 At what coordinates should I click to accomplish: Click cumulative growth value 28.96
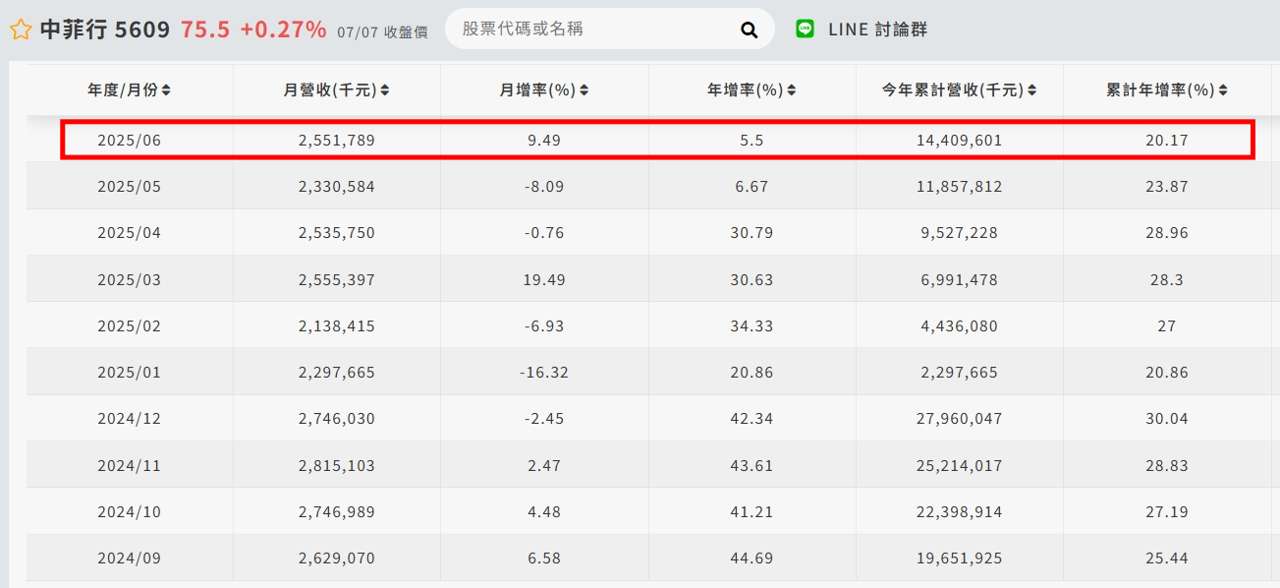tap(1167, 233)
